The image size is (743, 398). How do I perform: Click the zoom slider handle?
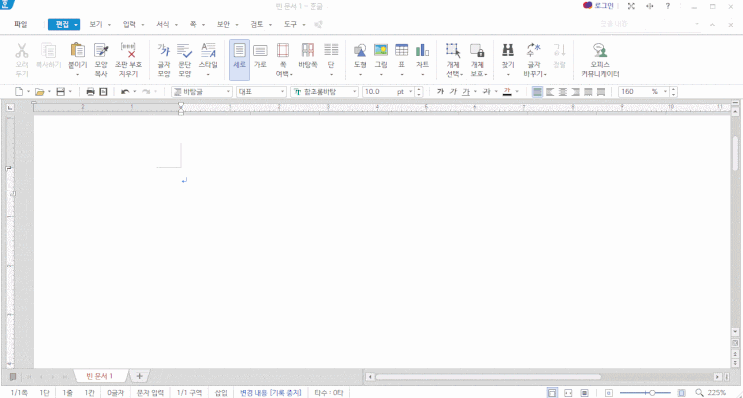[652, 393]
